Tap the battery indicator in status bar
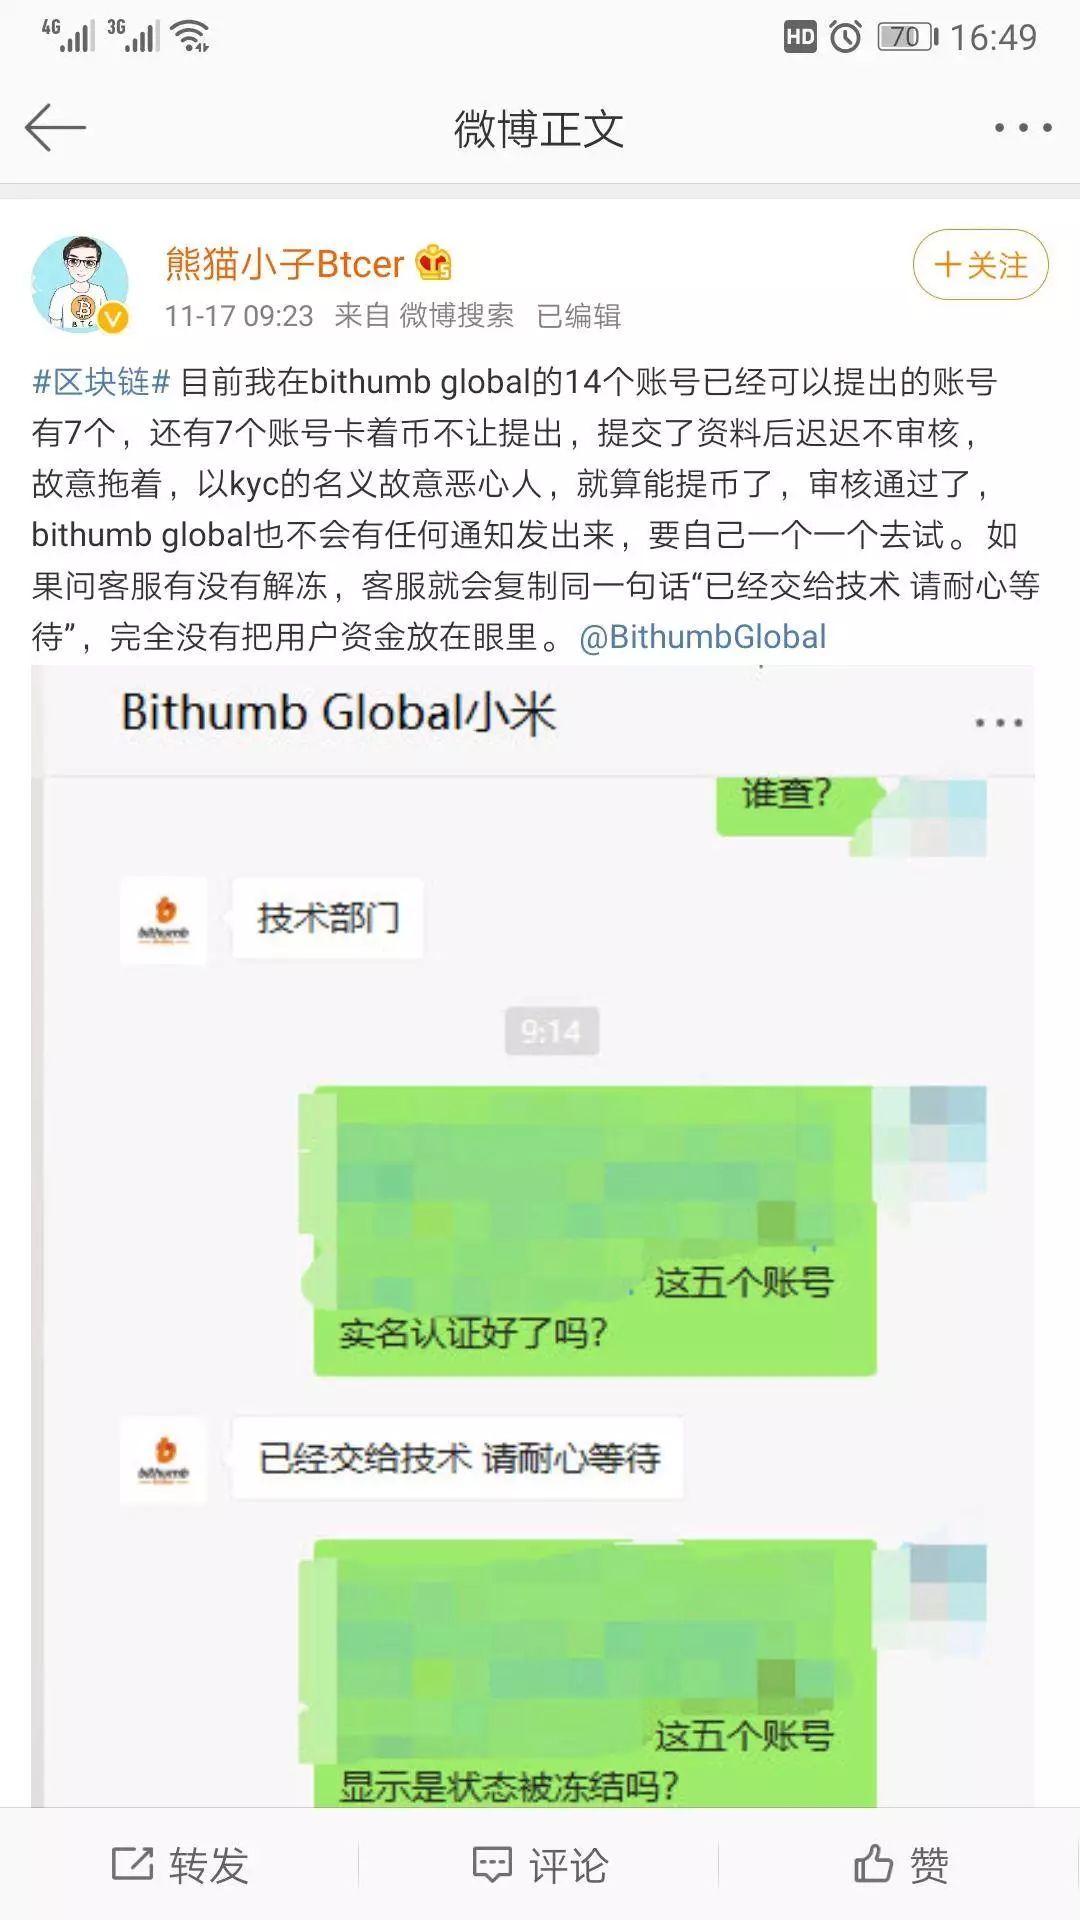The width and height of the screenshot is (1080, 1920). click(907, 37)
